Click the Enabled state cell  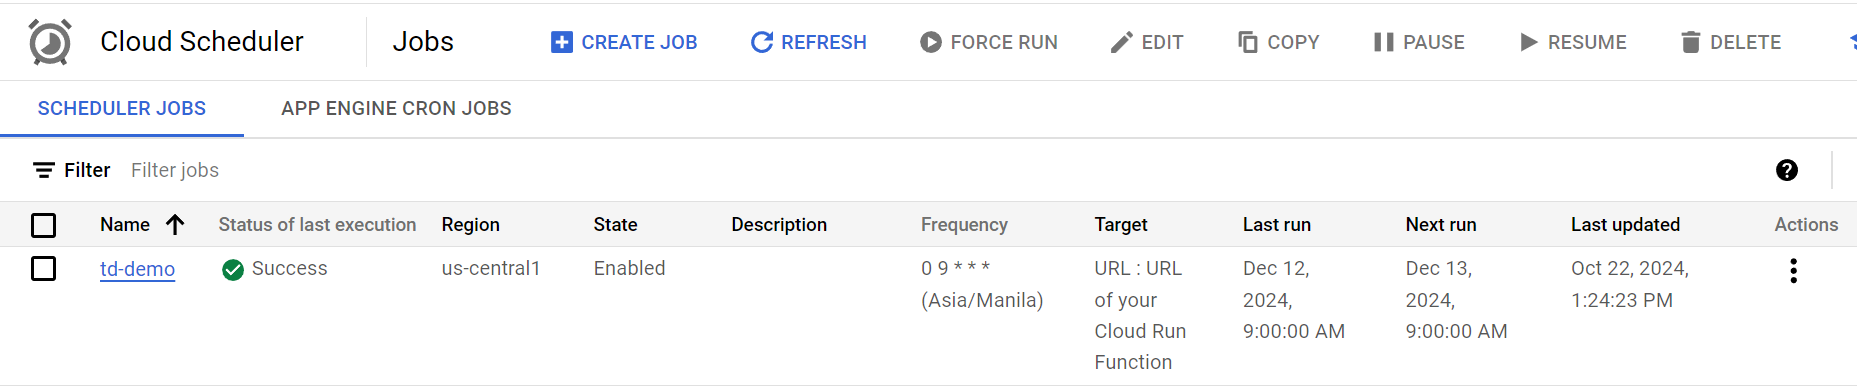click(x=629, y=269)
